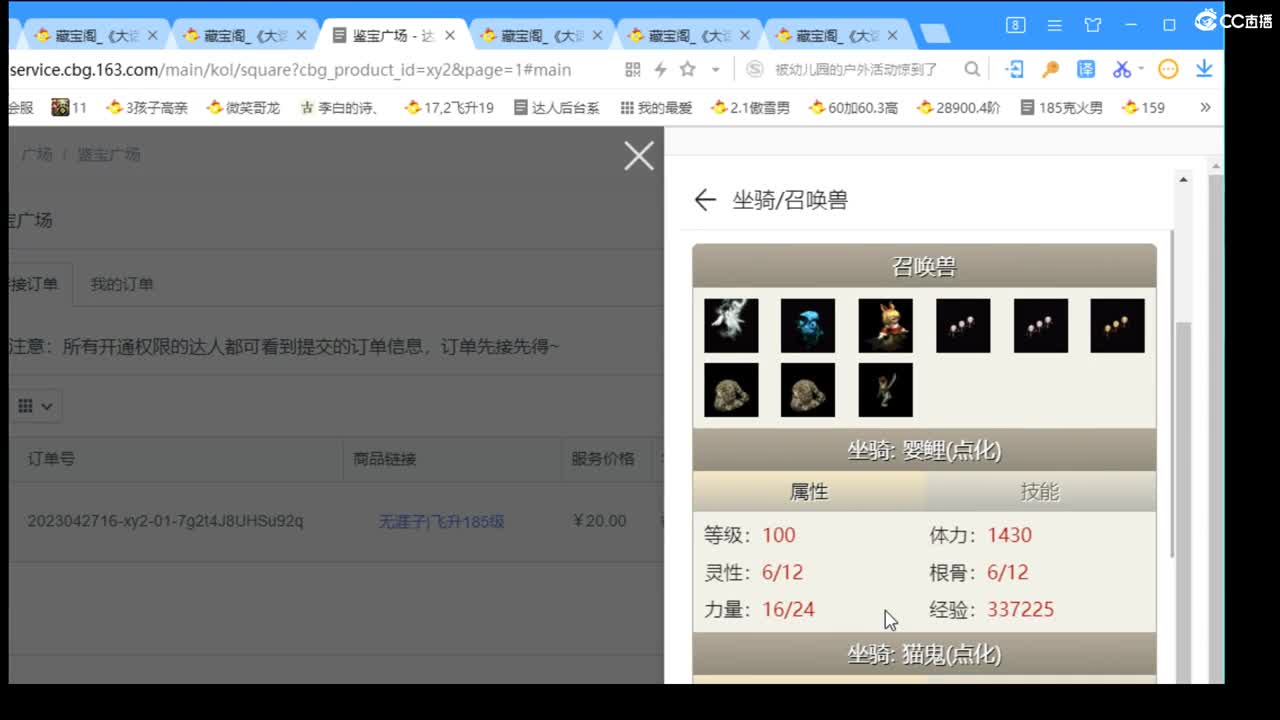1280x720 pixels.
Task: Open the 我的订单 tab
Action: click(x=122, y=284)
